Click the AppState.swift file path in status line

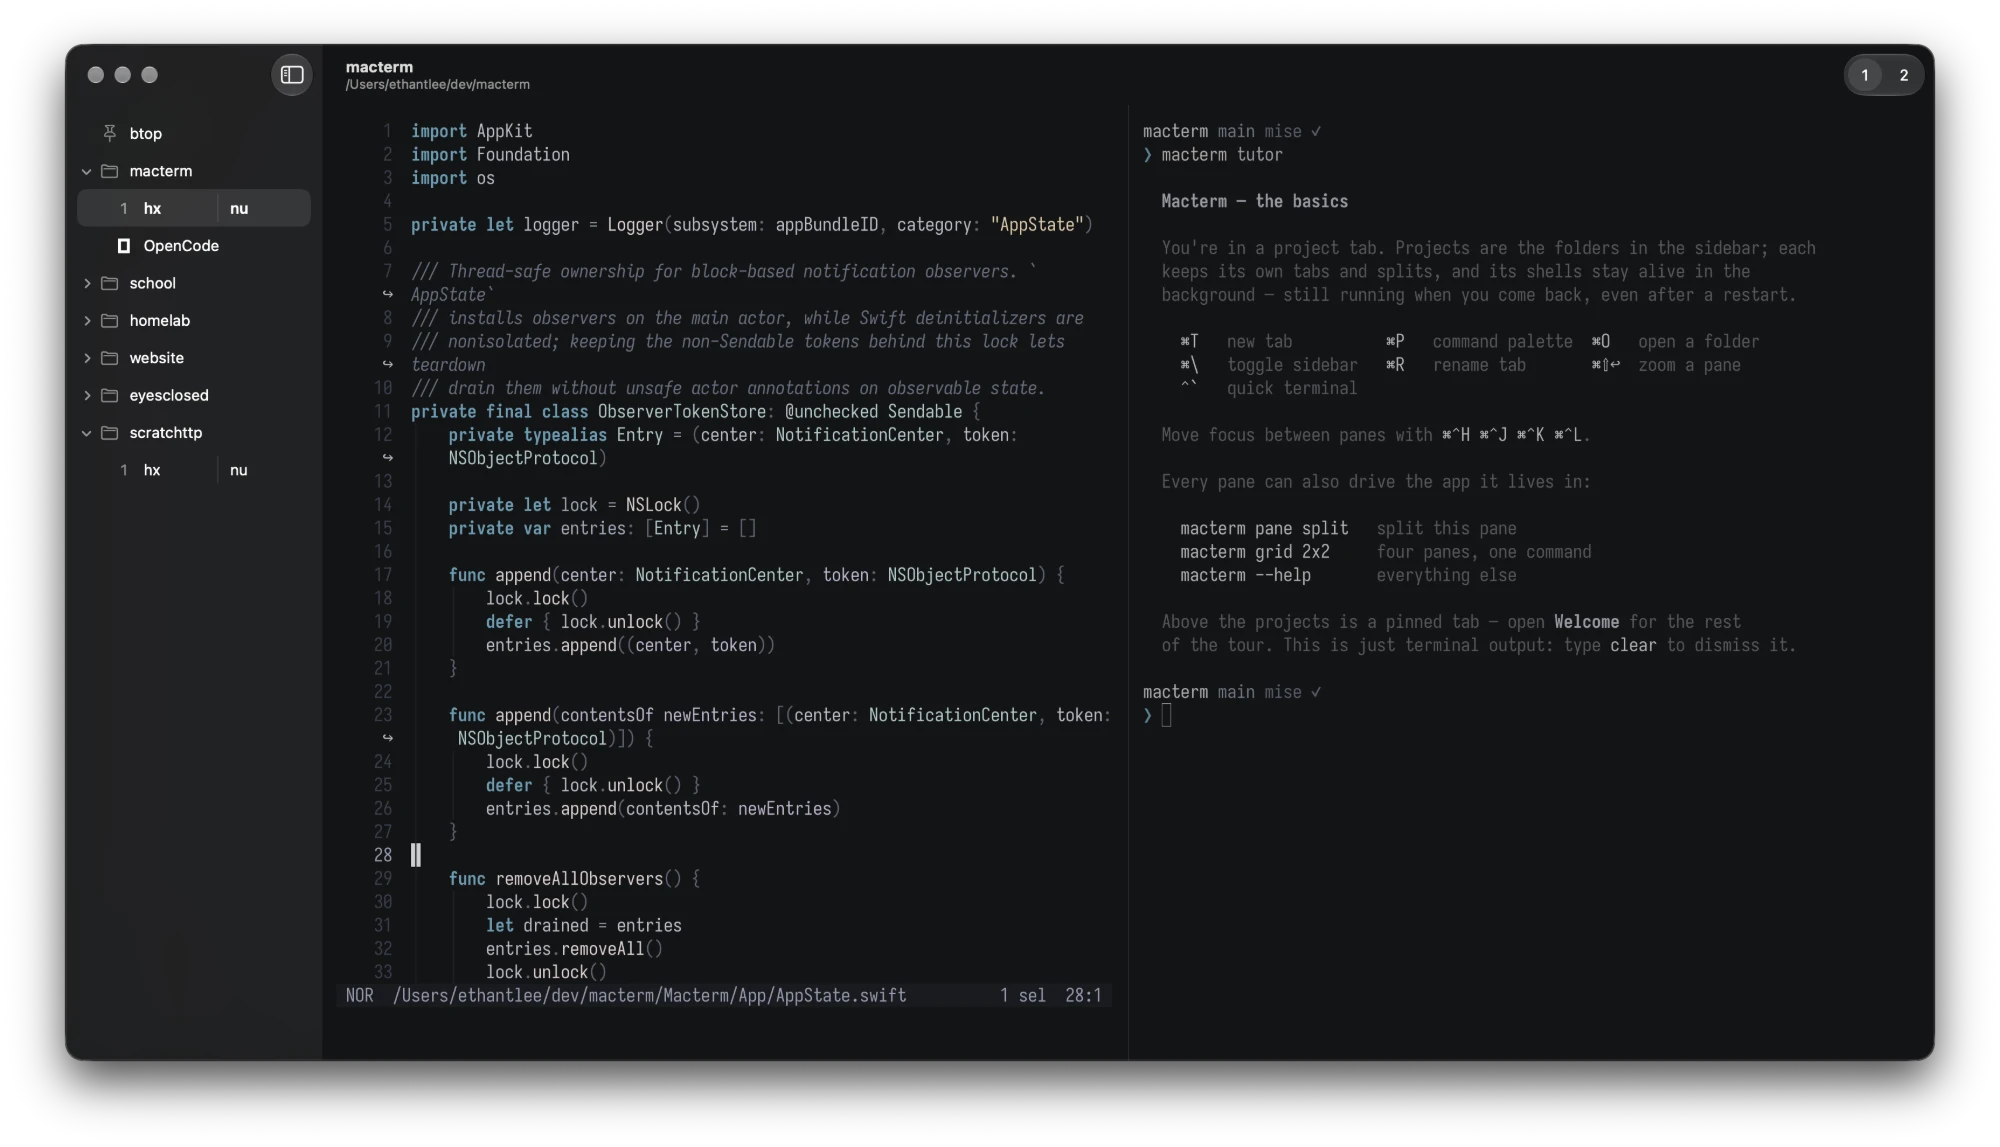[650, 996]
